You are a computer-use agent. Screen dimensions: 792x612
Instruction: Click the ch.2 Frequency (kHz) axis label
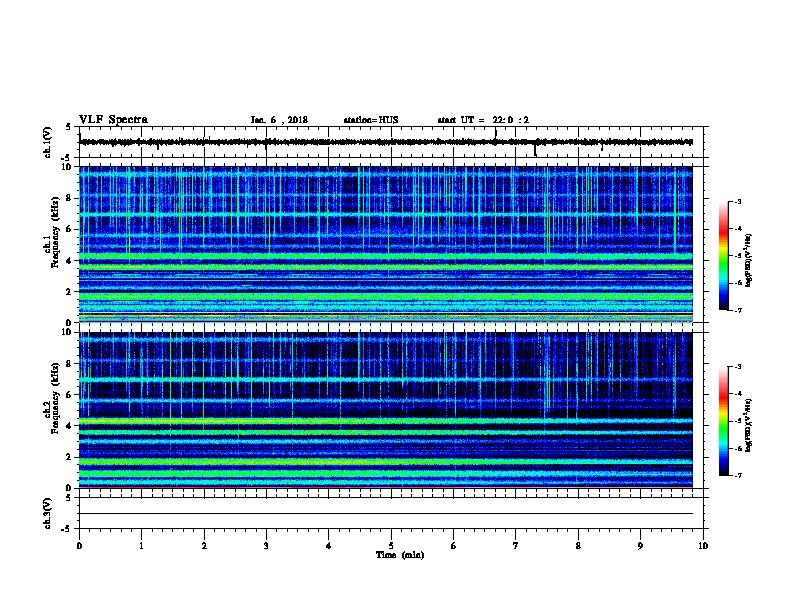pos(52,399)
